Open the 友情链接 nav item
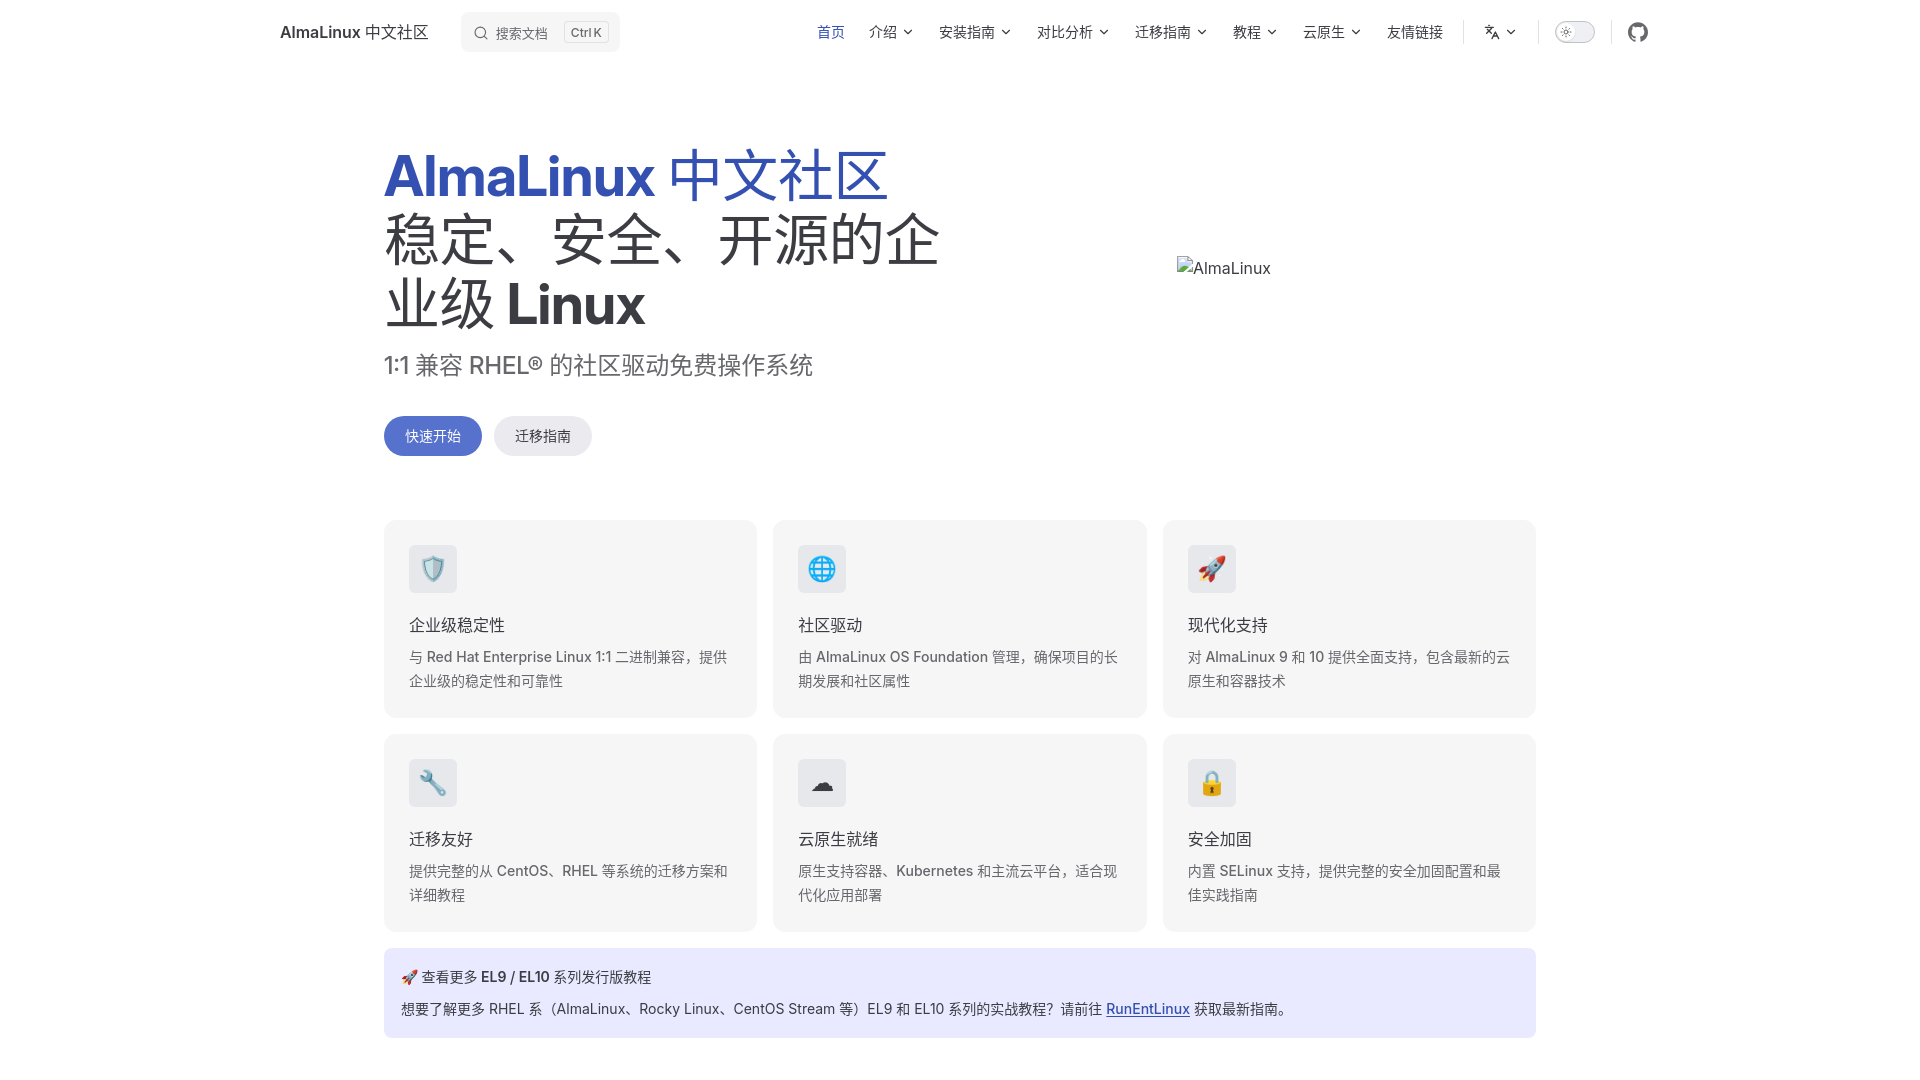 1415,32
